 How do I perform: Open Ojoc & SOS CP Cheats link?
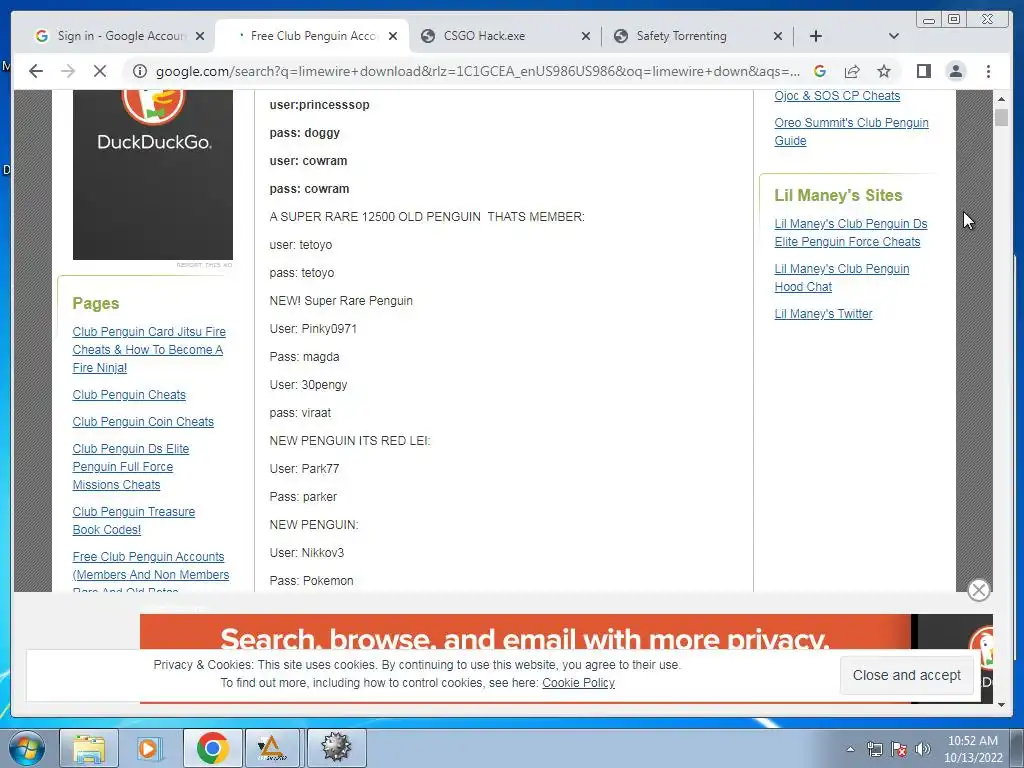(x=837, y=95)
